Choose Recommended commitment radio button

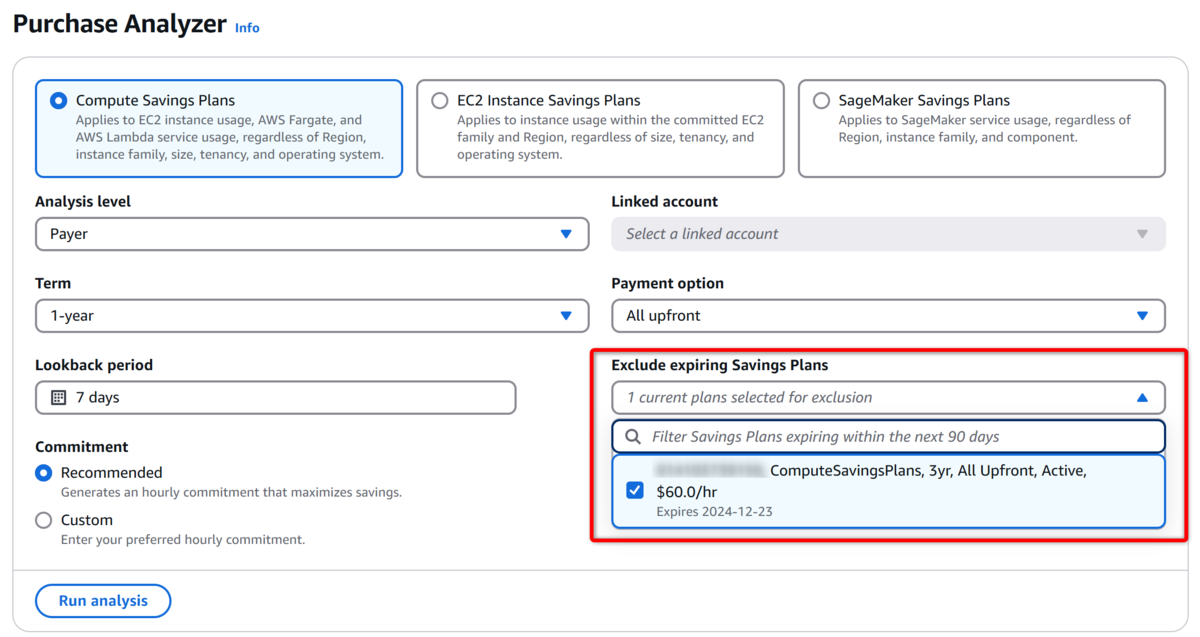click(x=43, y=473)
